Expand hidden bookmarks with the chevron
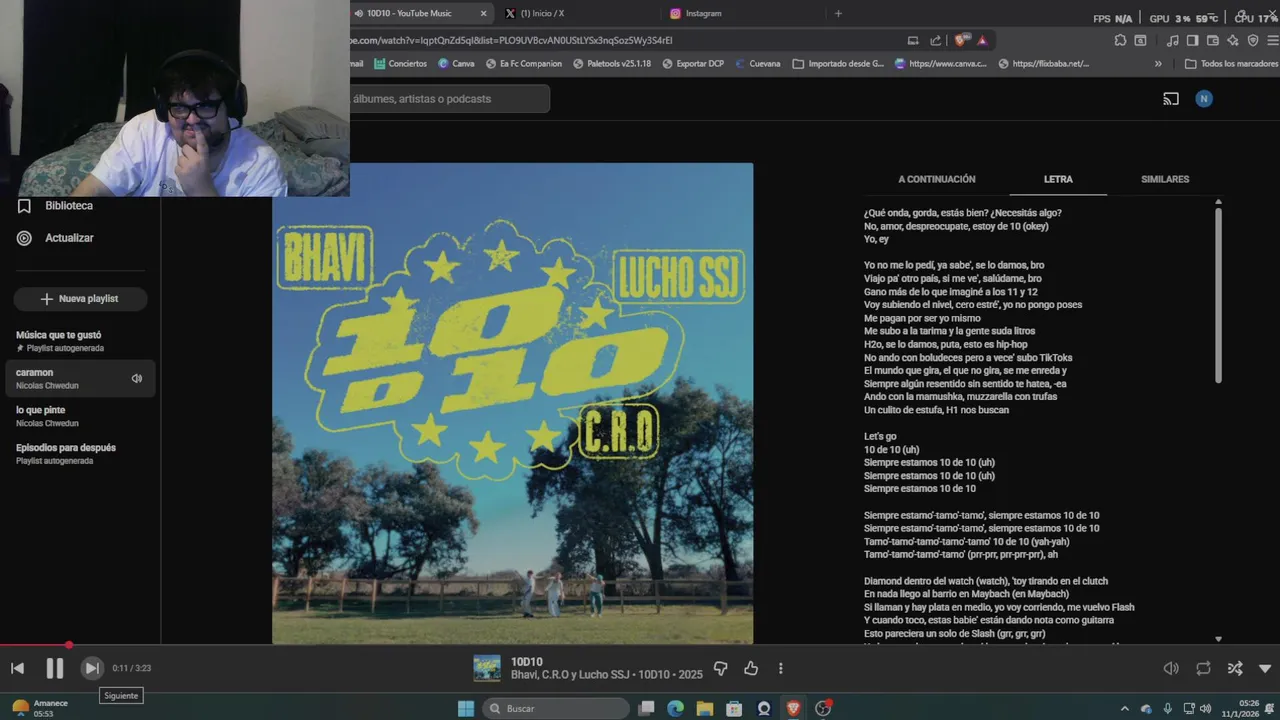The image size is (1280, 720). click(1158, 64)
